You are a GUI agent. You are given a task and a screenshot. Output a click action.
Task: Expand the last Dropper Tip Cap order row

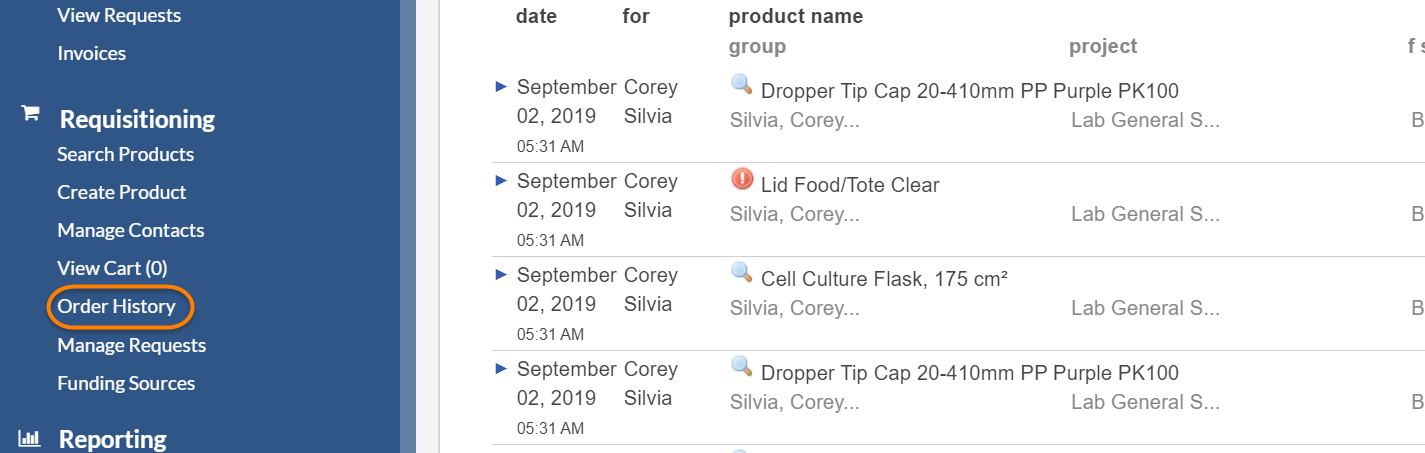[x=502, y=369]
